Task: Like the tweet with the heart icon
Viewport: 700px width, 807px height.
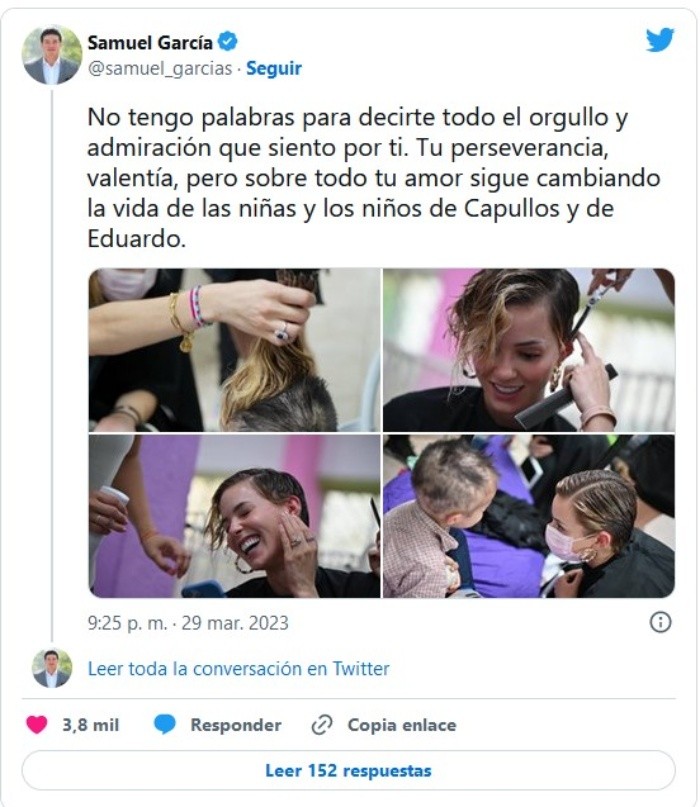Action: click(x=37, y=725)
